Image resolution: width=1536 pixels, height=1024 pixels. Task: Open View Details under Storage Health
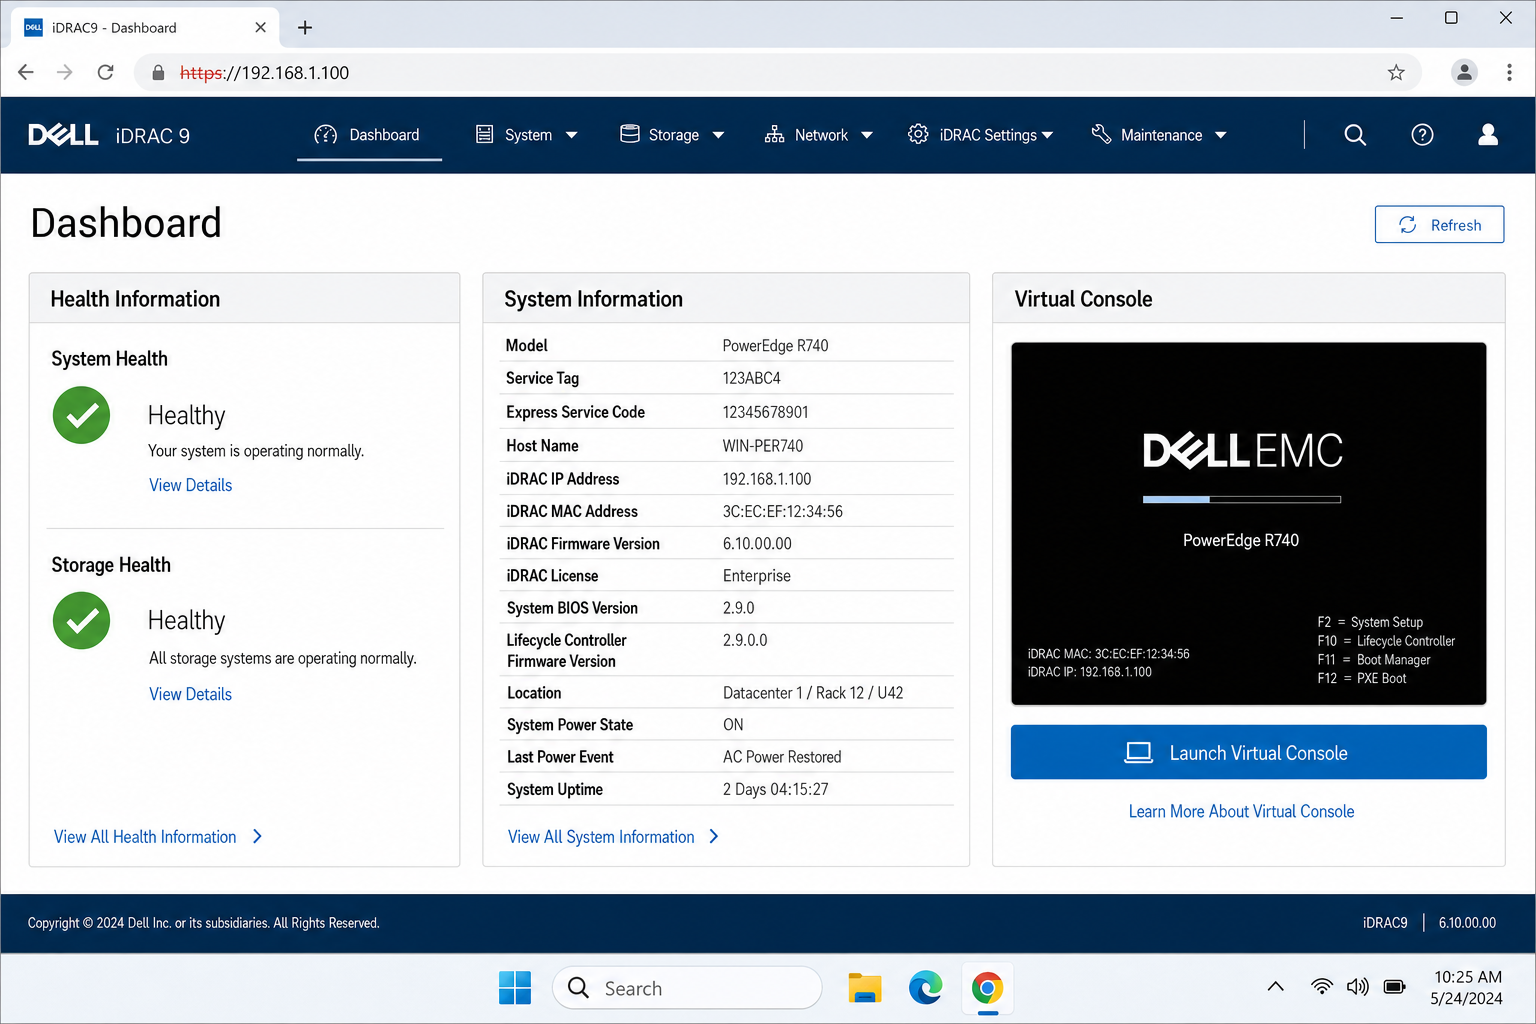[x=190, y=694]
